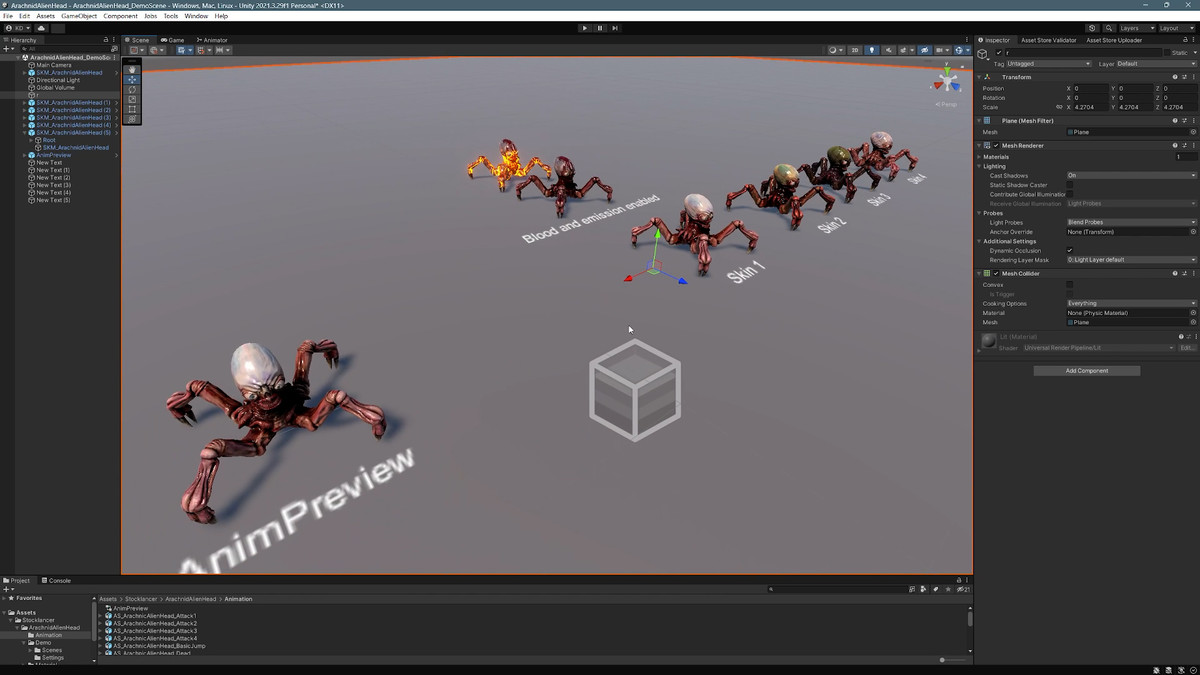Switch the scene view to 2D mode
Image resolution: width=1200 pixels, height=675 pixels.
pyautogui.click(x=855, y=50)
